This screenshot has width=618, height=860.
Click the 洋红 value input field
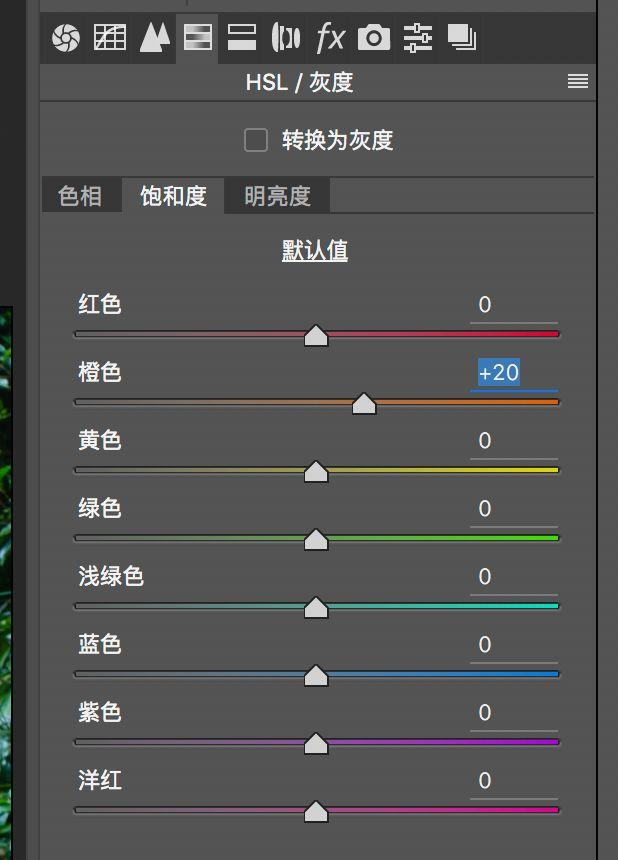(x=513, y=781)
